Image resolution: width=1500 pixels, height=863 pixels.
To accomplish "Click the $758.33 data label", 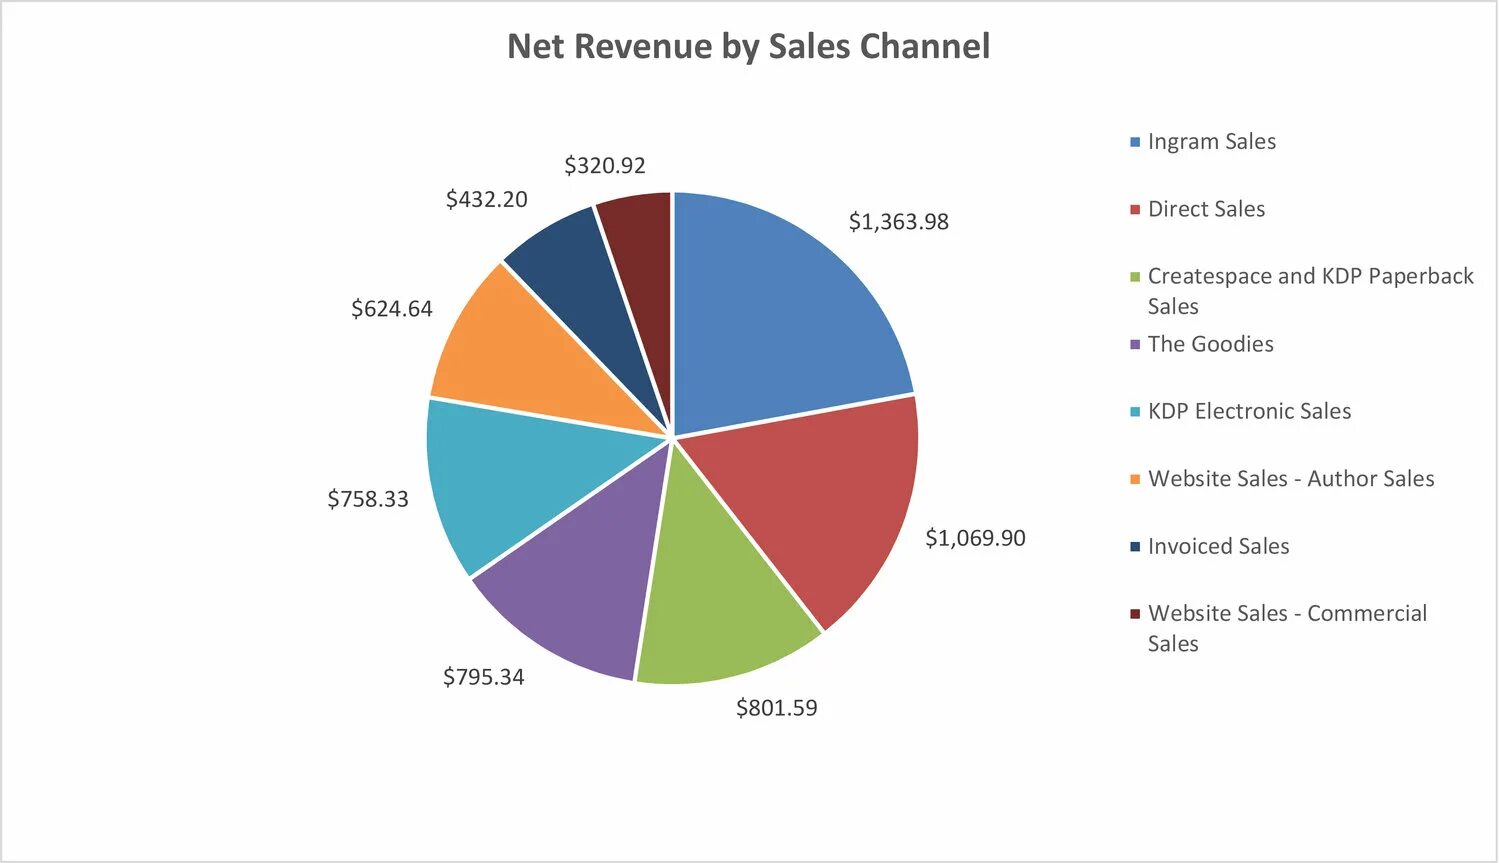I will [368, 499].
